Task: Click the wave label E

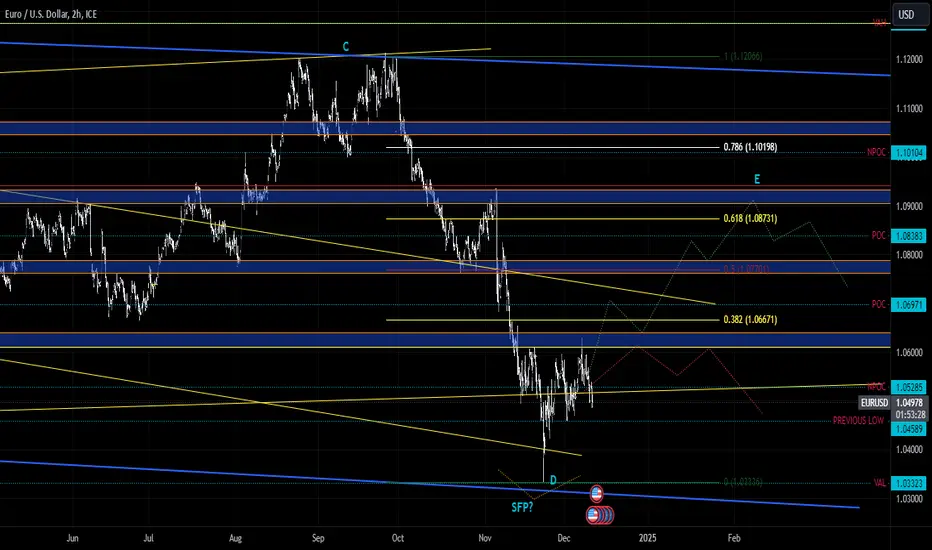Action: (x=757, y=179)
